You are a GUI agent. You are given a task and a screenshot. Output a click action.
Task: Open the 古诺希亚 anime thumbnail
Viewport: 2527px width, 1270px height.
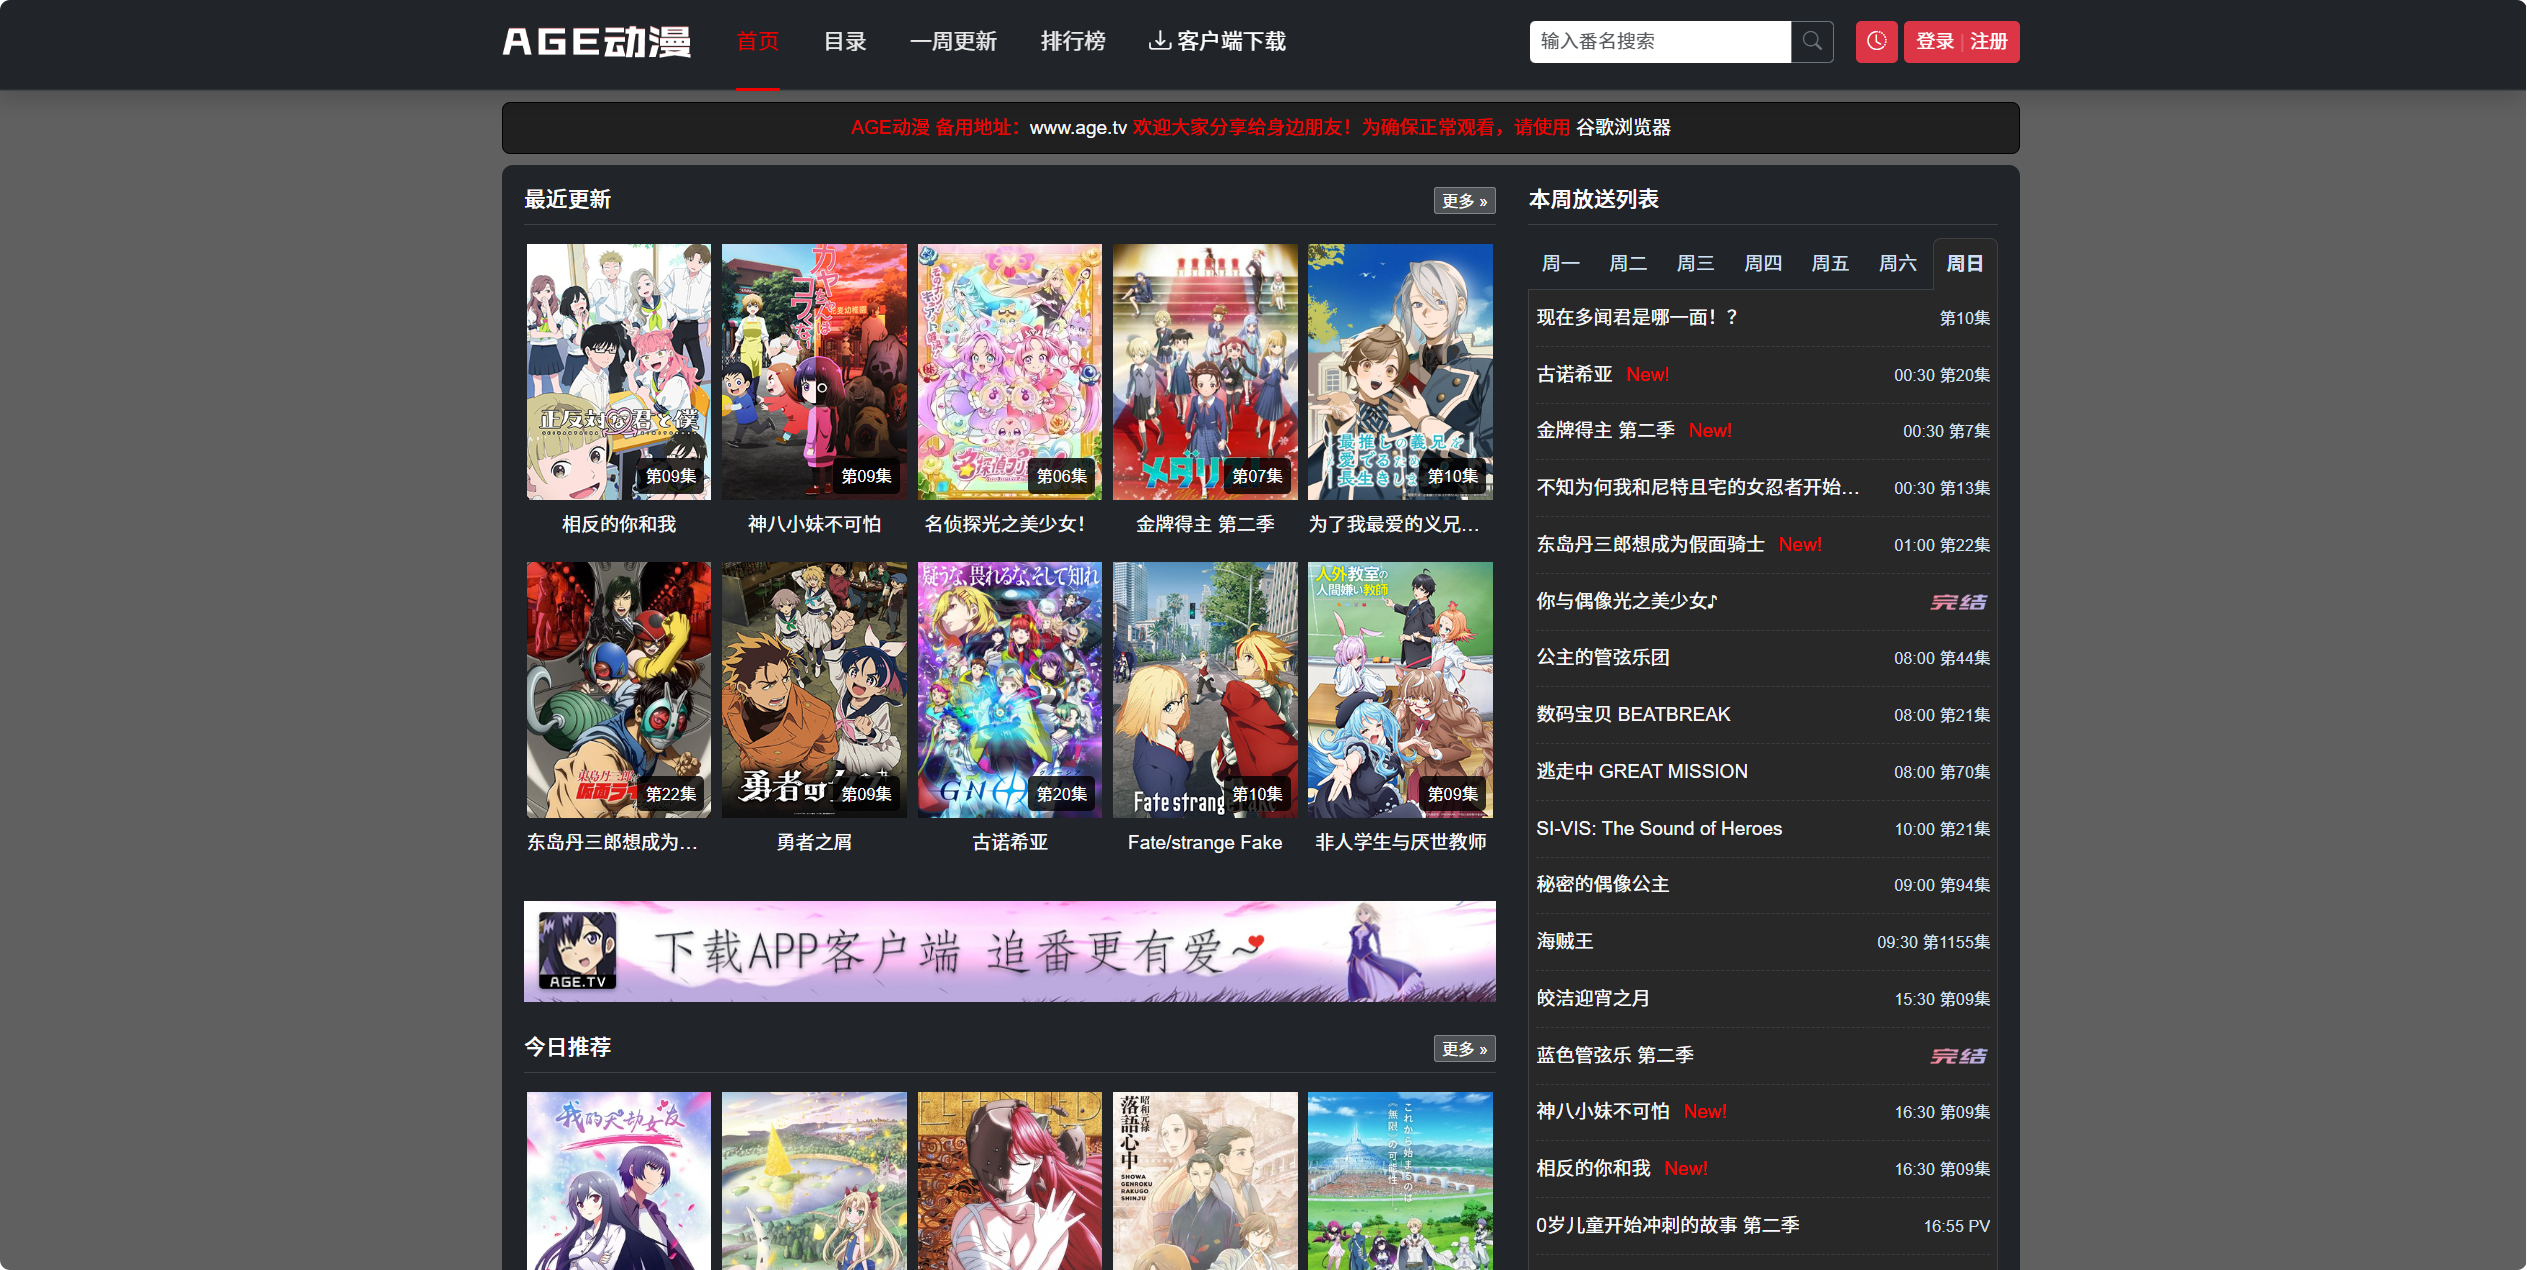pos(1009,689)
